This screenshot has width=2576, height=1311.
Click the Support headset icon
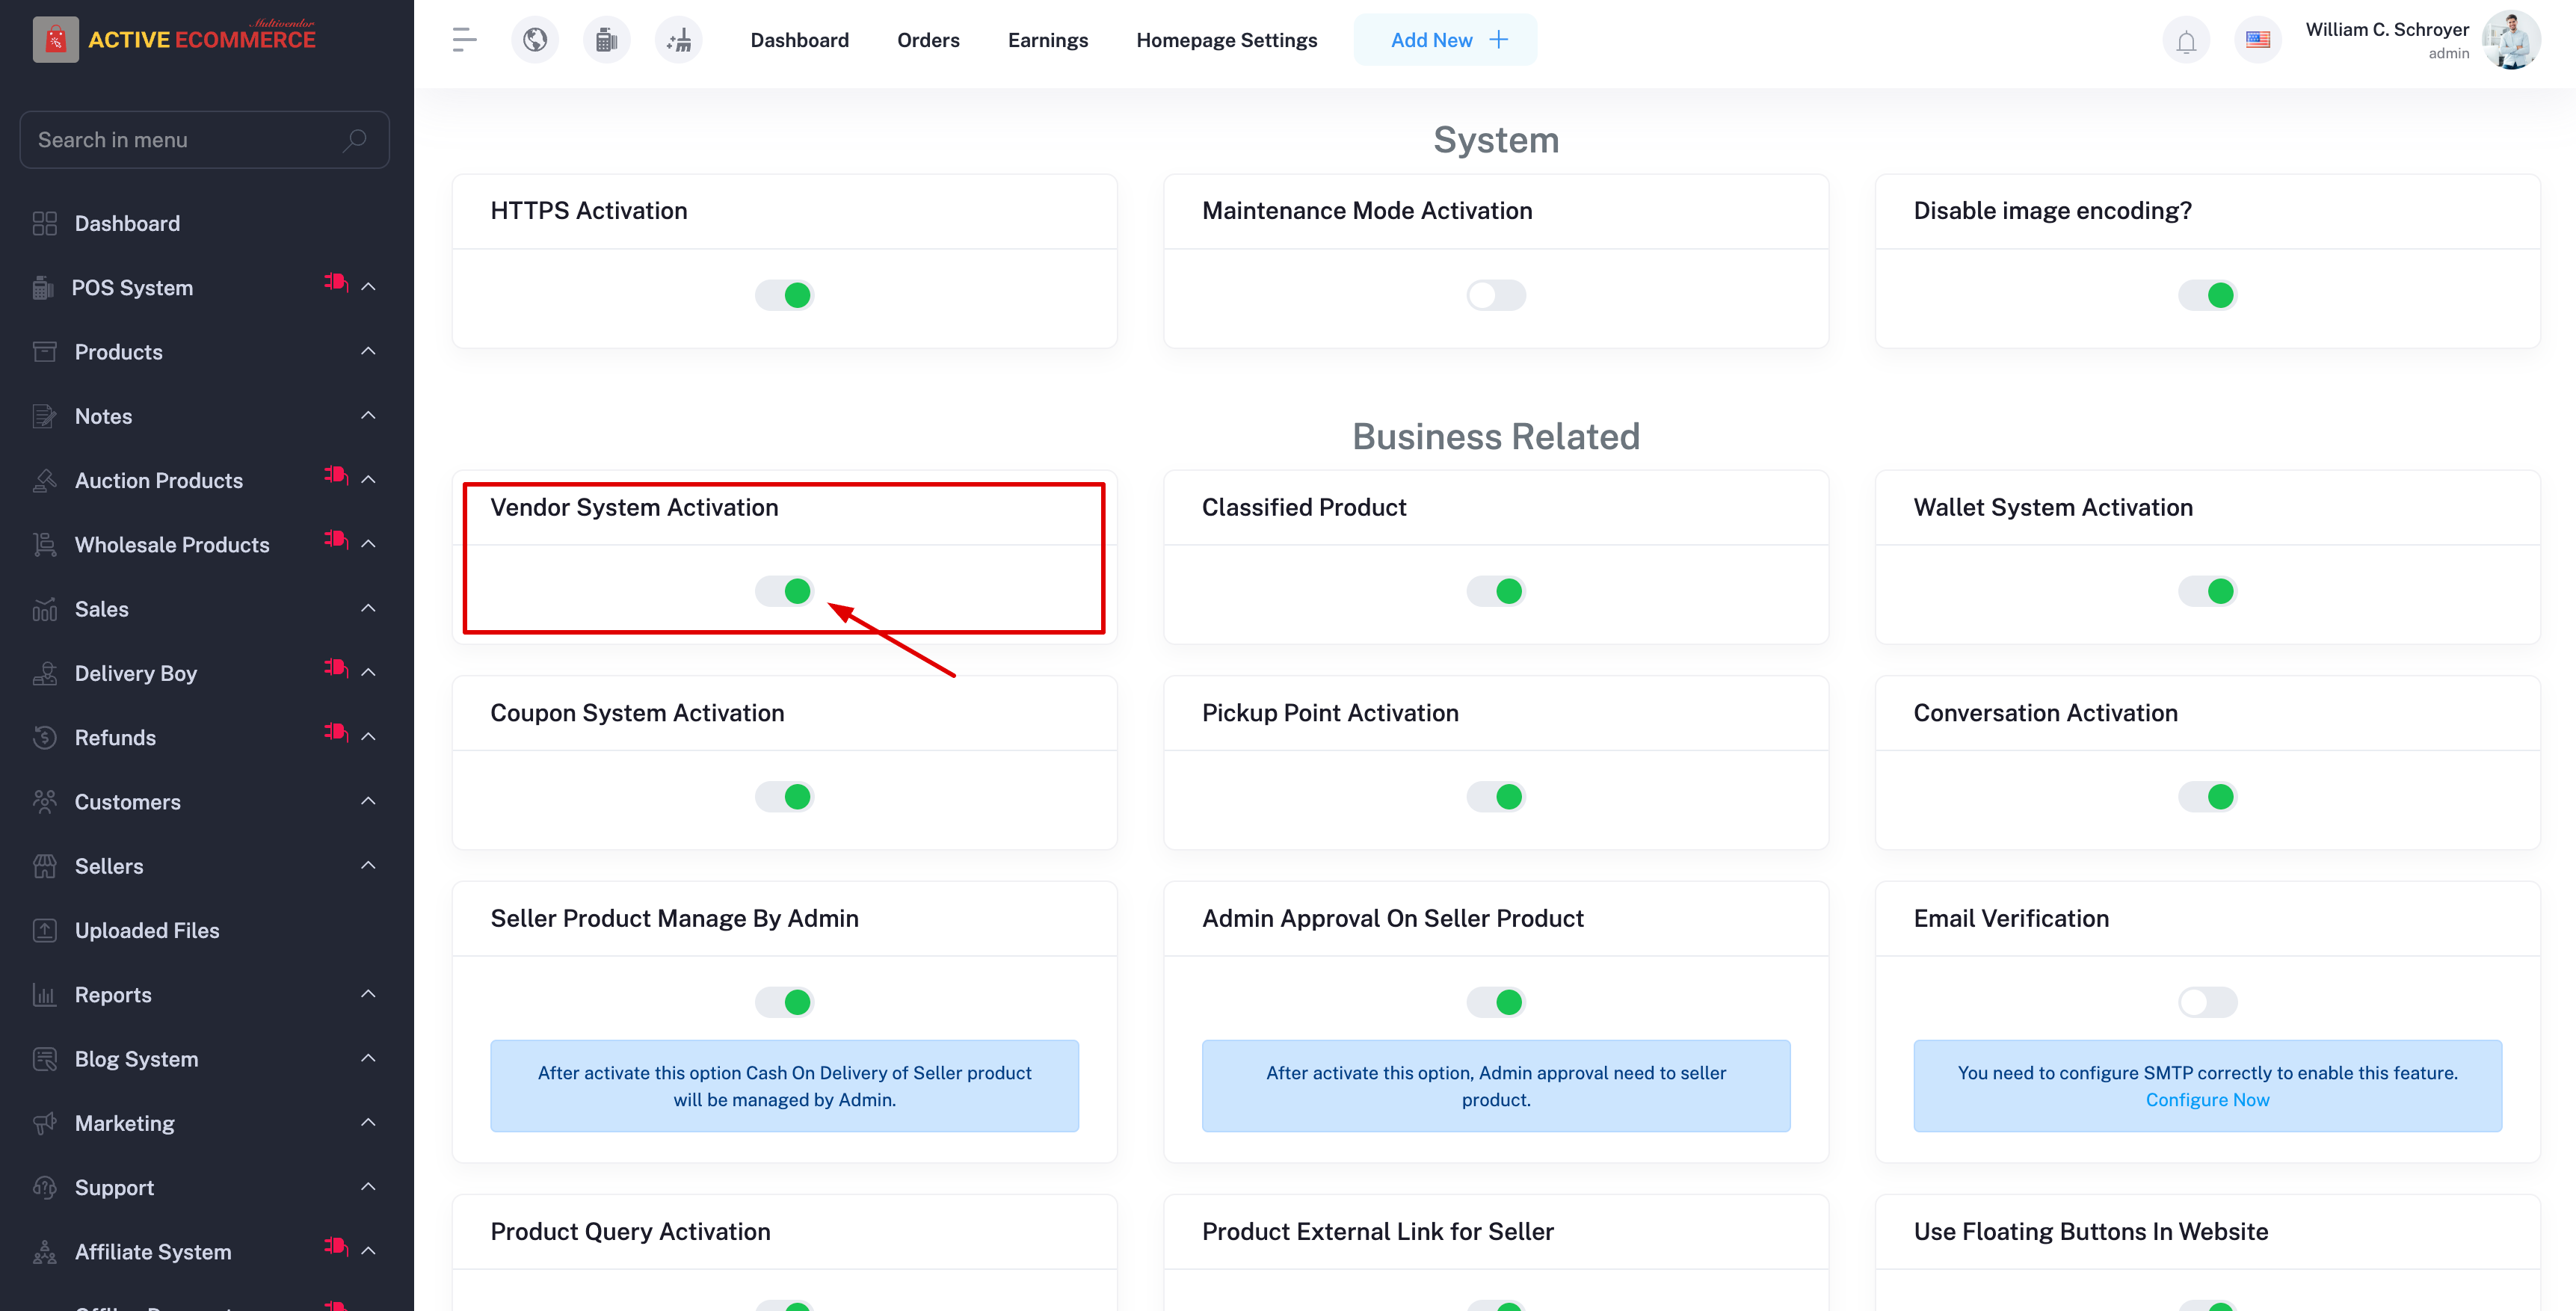tap(44, 1188)
